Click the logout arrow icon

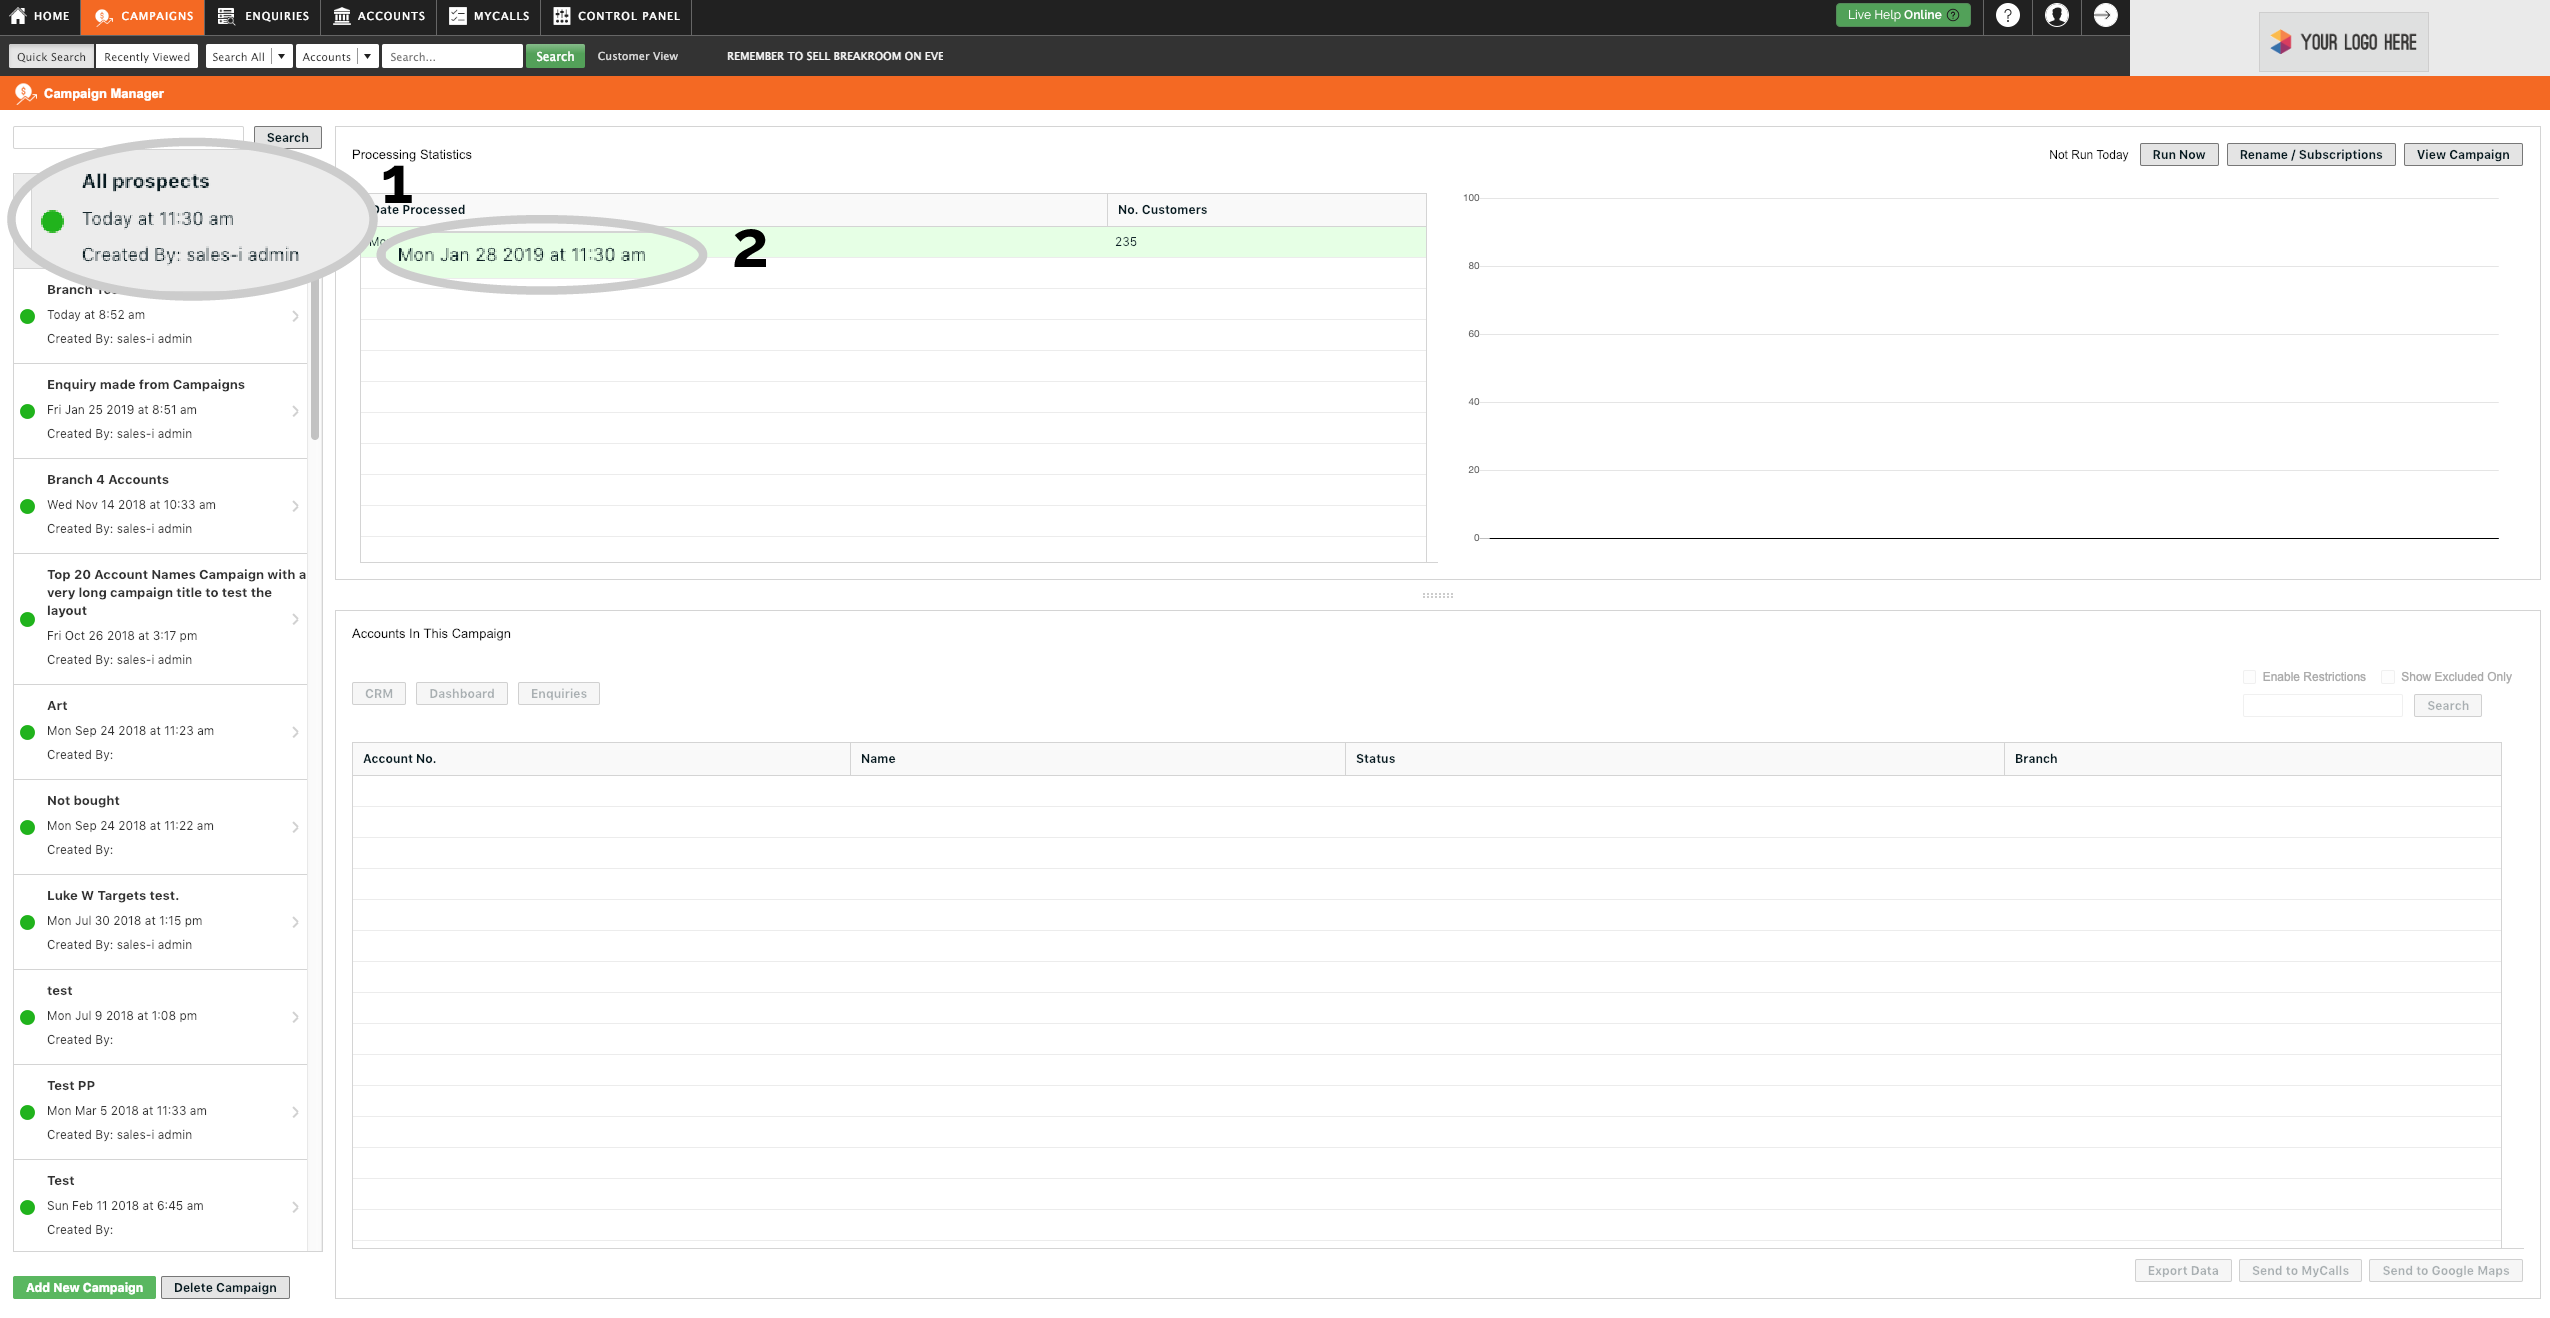pos(2105,15)
